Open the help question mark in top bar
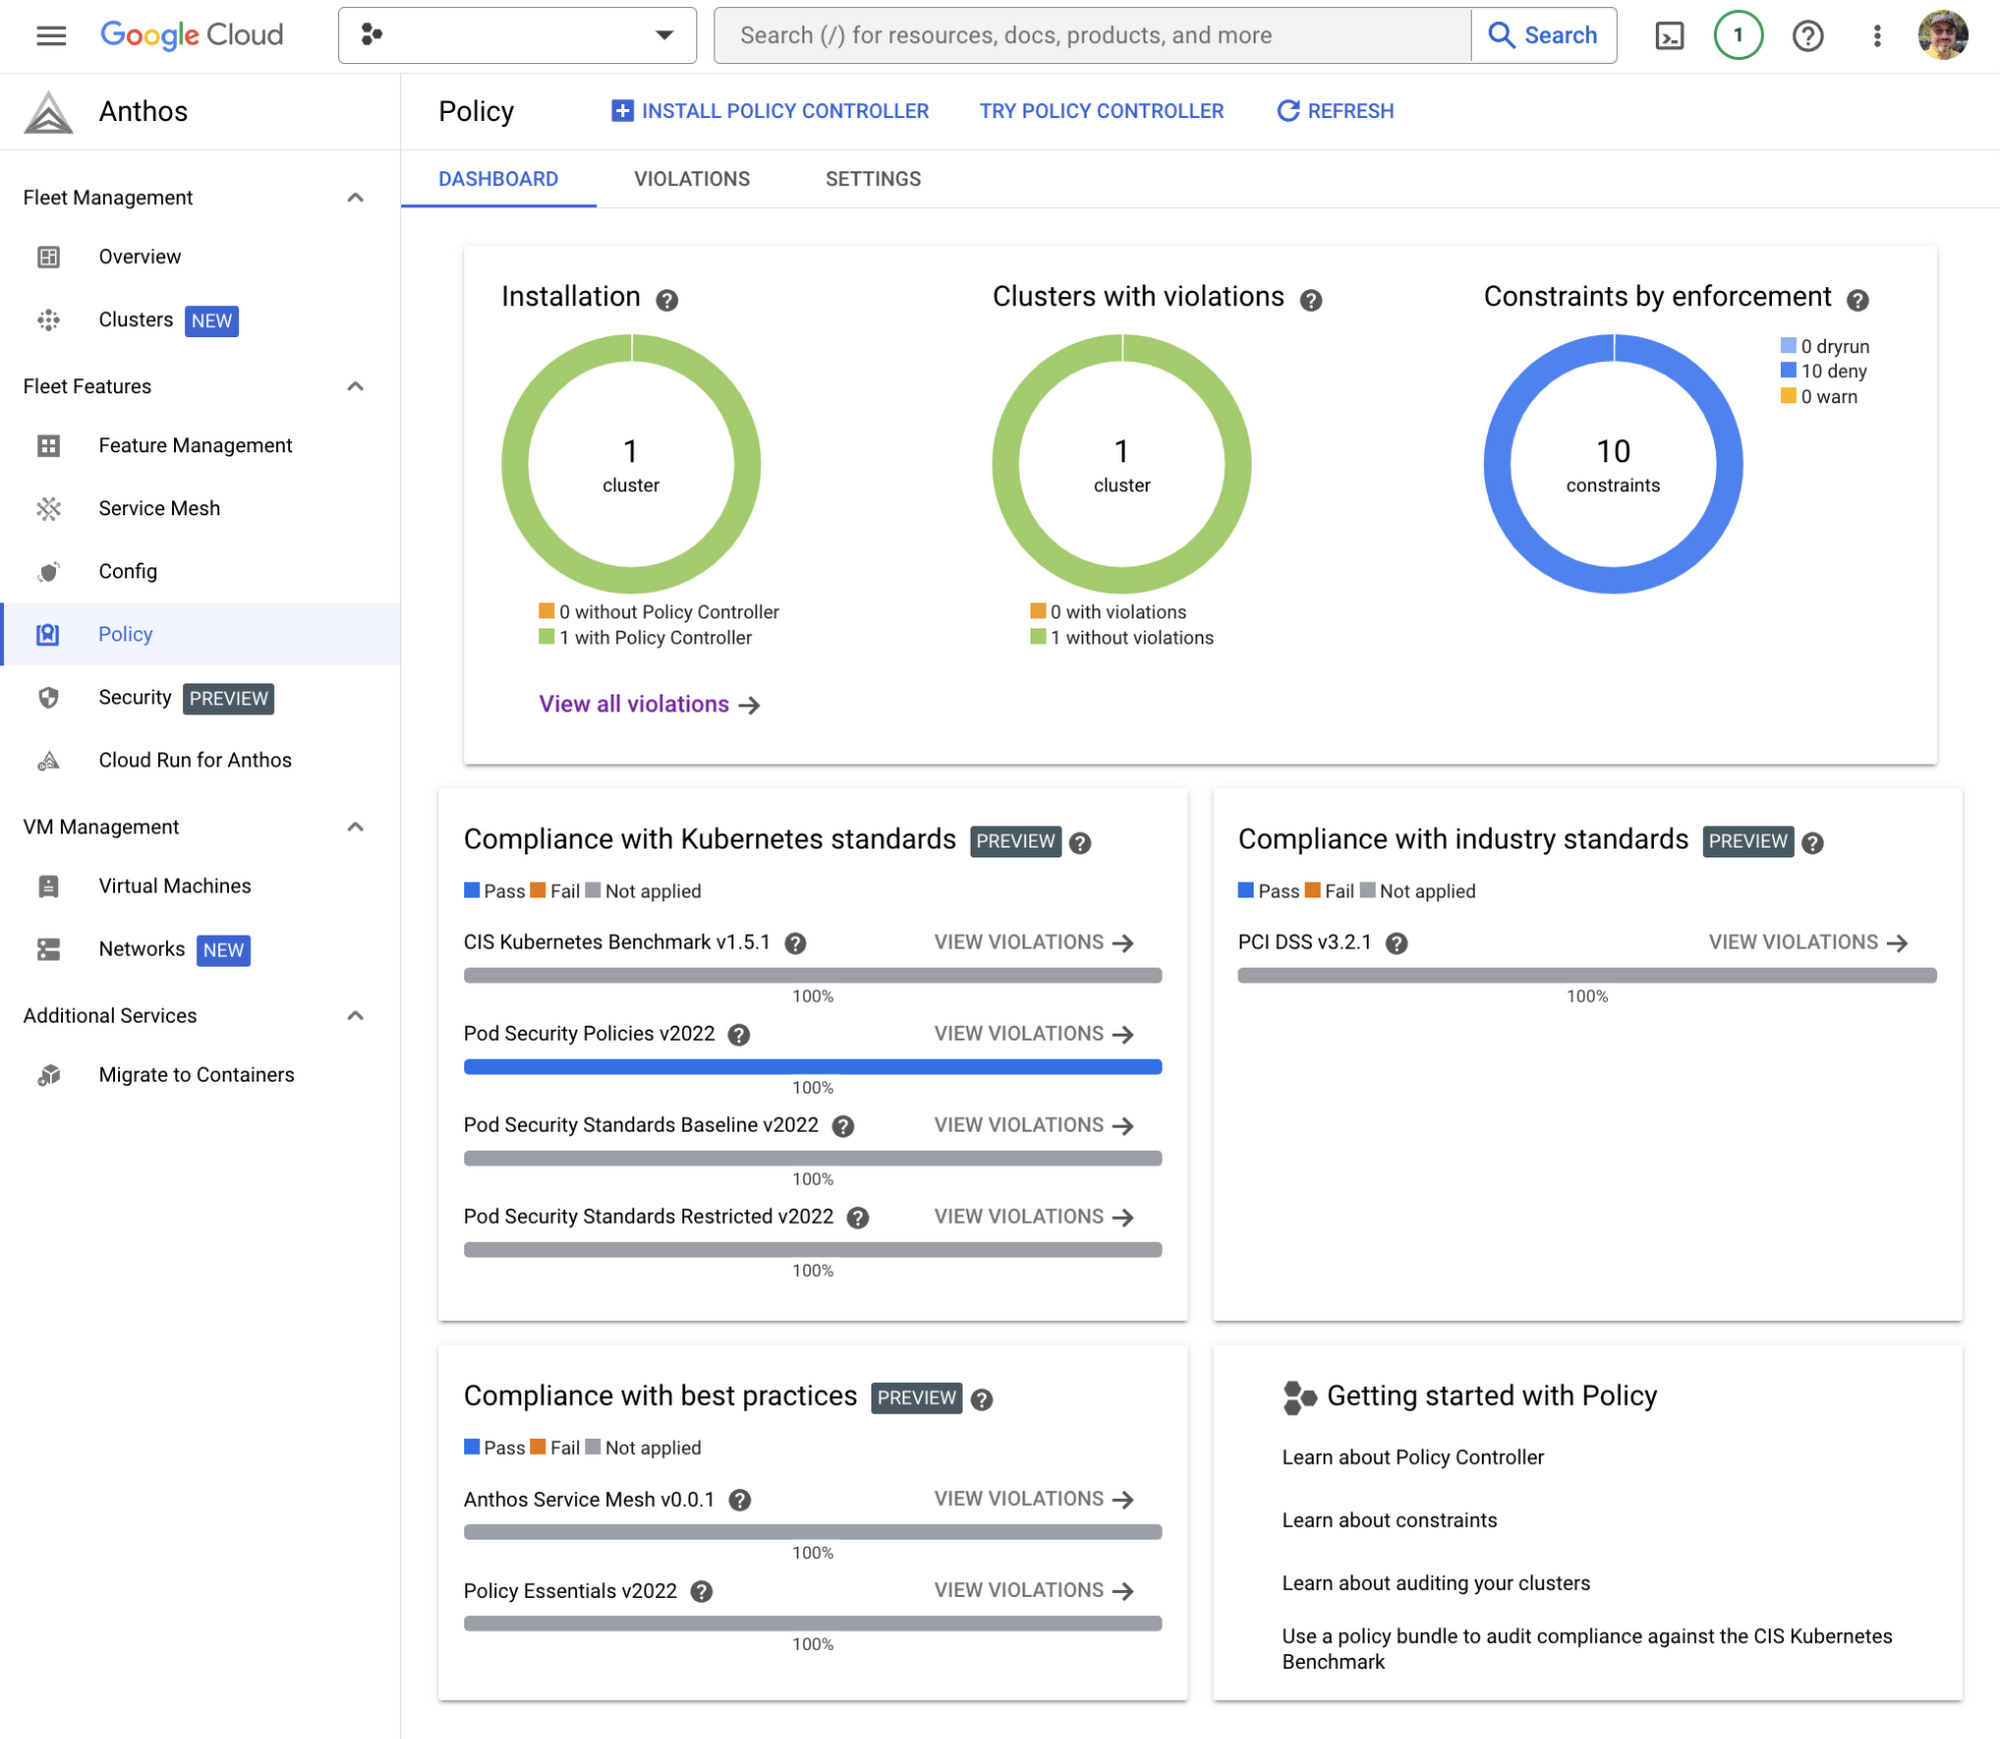 click(x=1807, y=36)
